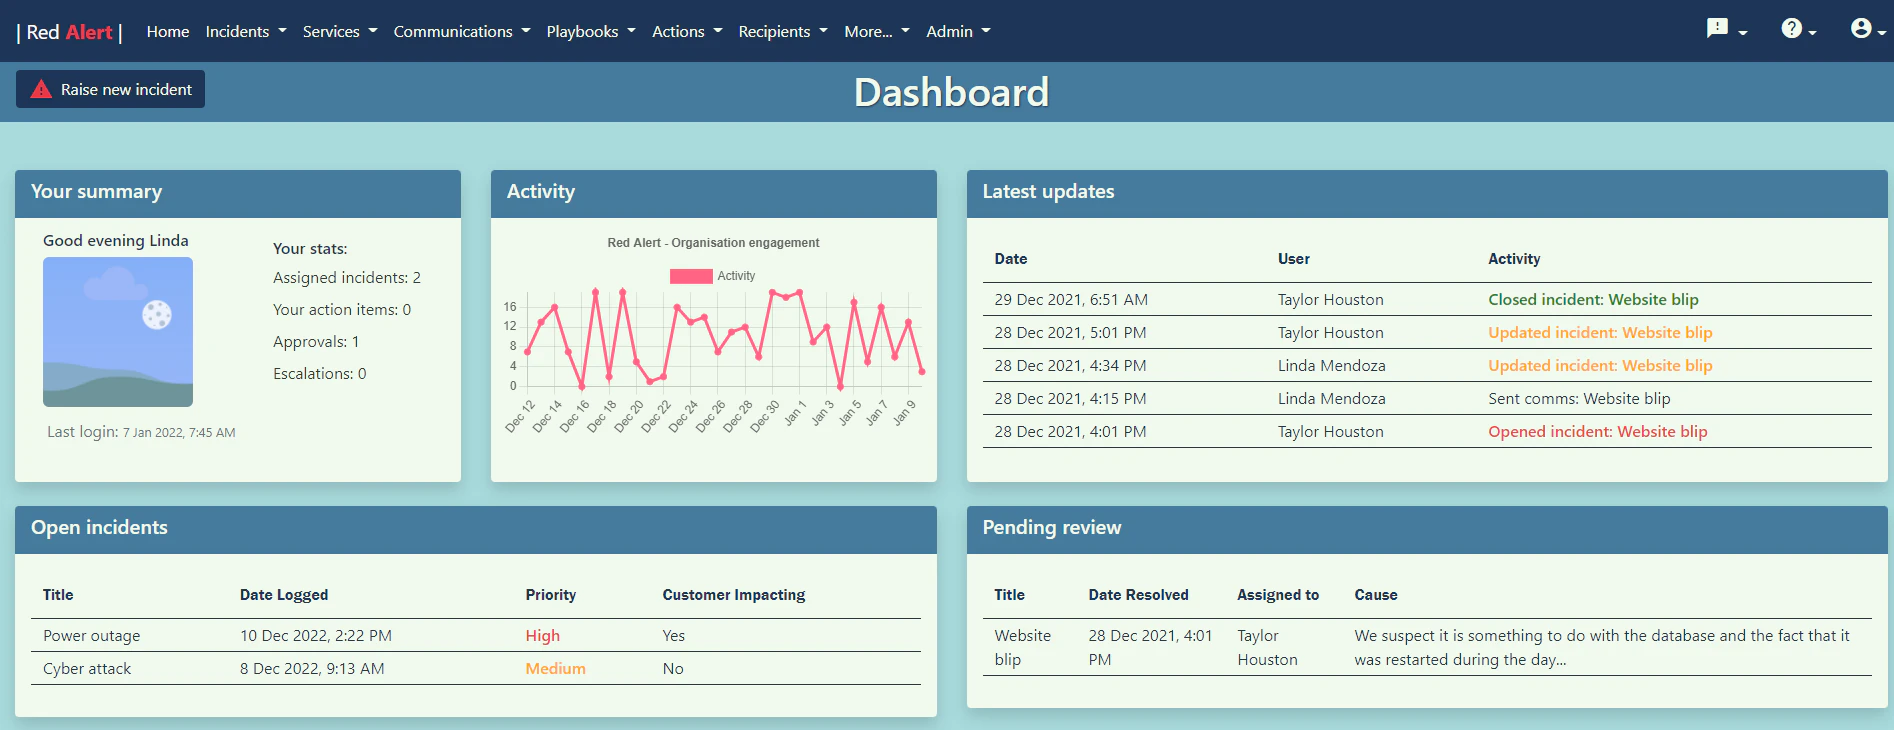Expand the Services dropdown menu
Viewport: 1894px width, 730px height.
(339, 32)
